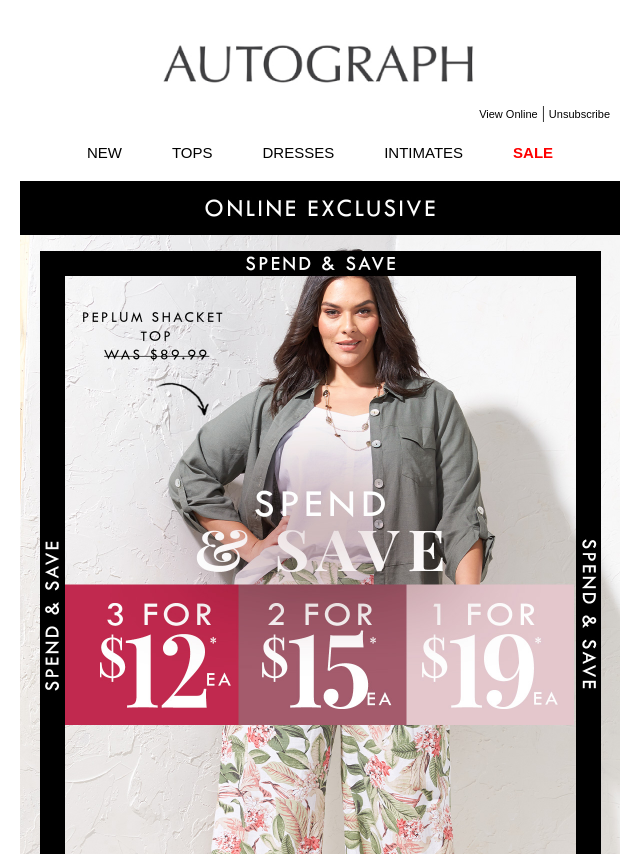The height and width of the screenshot is (854, 640).
Task: Click the right vertical SPEND & SAVE text
Action: (589, 614)
